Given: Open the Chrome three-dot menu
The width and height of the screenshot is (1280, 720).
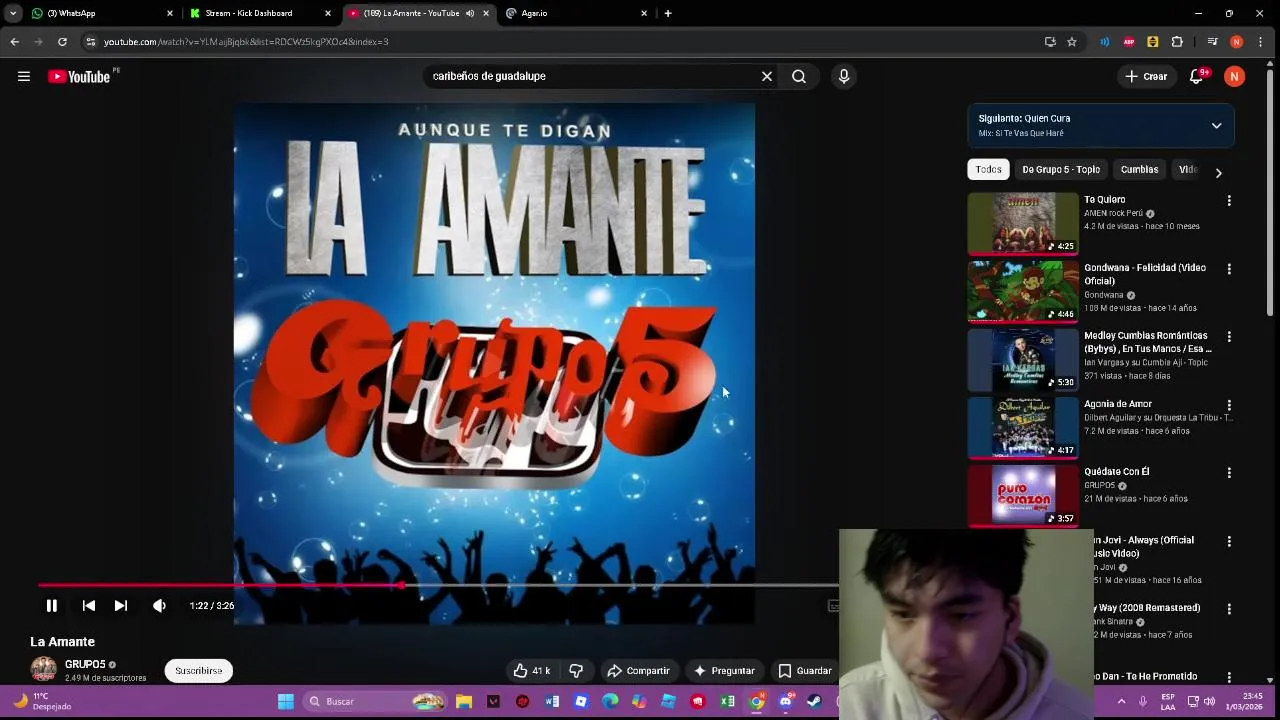Looking at the screenshot, I should 1261,42.
